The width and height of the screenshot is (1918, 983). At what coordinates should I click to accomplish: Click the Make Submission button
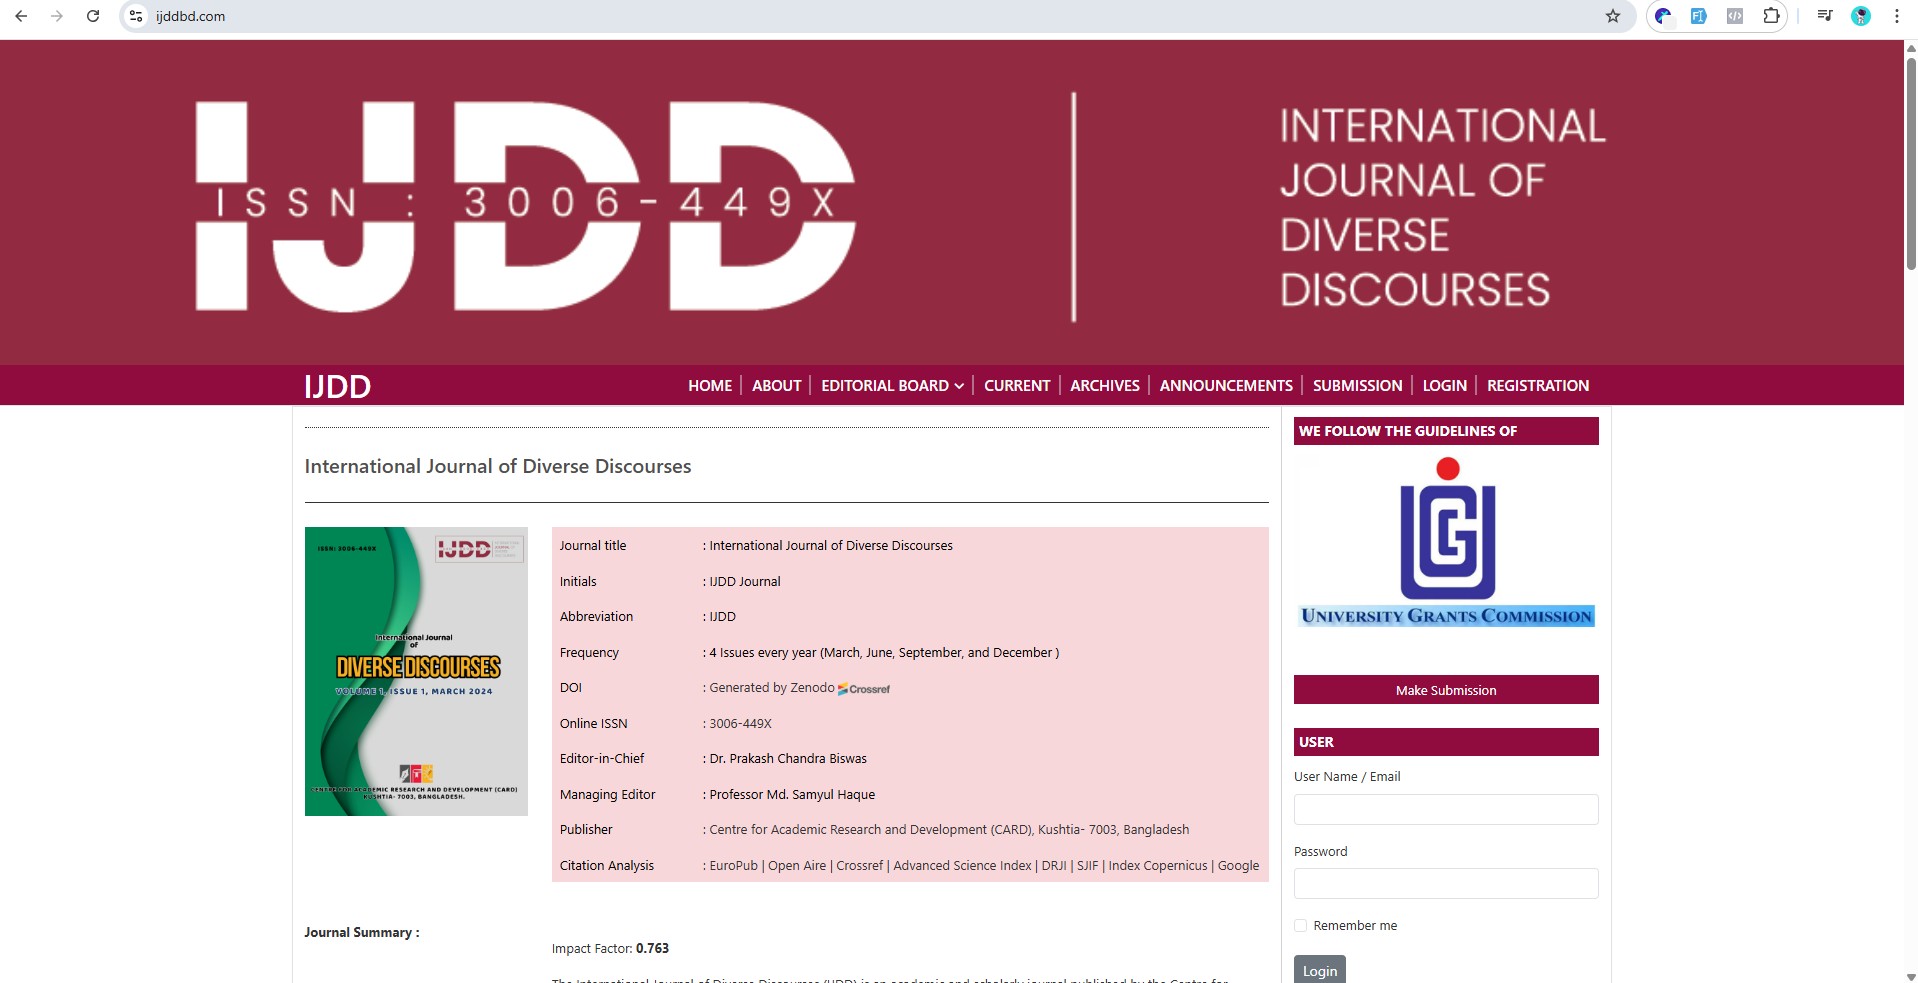coord(1445,689)
